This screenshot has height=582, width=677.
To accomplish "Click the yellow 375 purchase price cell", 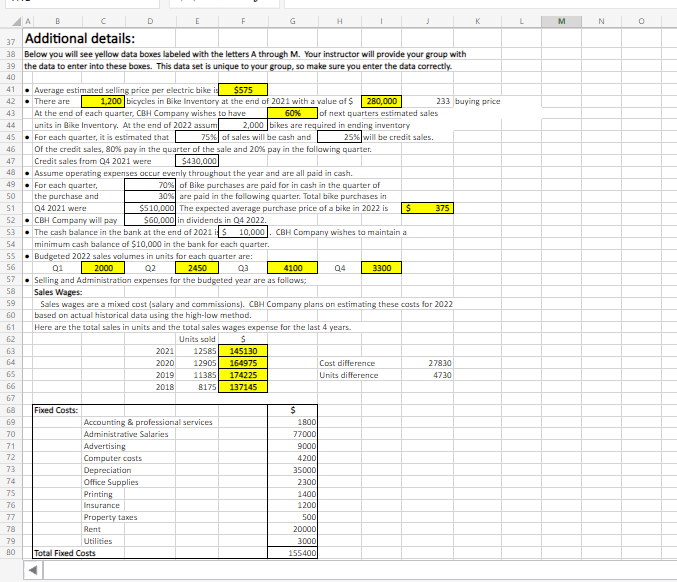I will point(427,208).
